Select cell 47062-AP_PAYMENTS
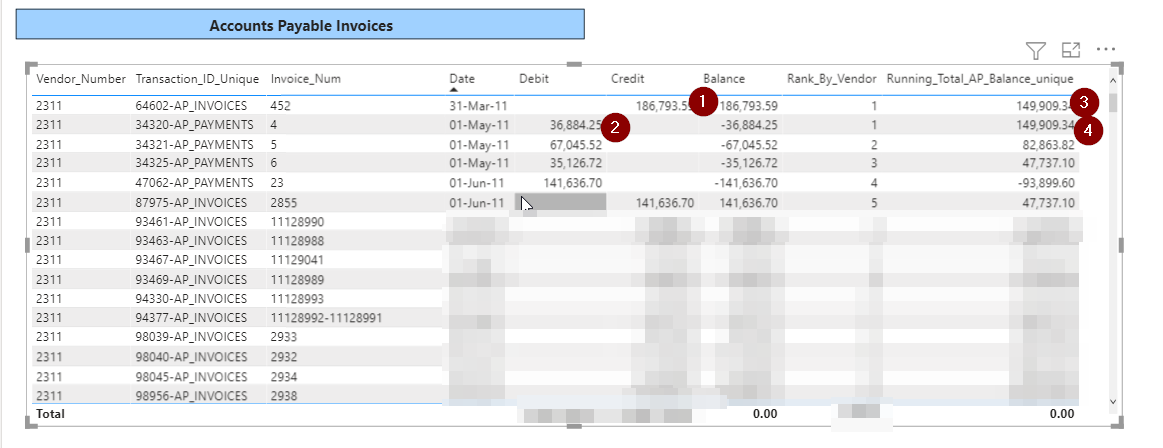This screenshot has width=1163, height=448. pos(194,182)
